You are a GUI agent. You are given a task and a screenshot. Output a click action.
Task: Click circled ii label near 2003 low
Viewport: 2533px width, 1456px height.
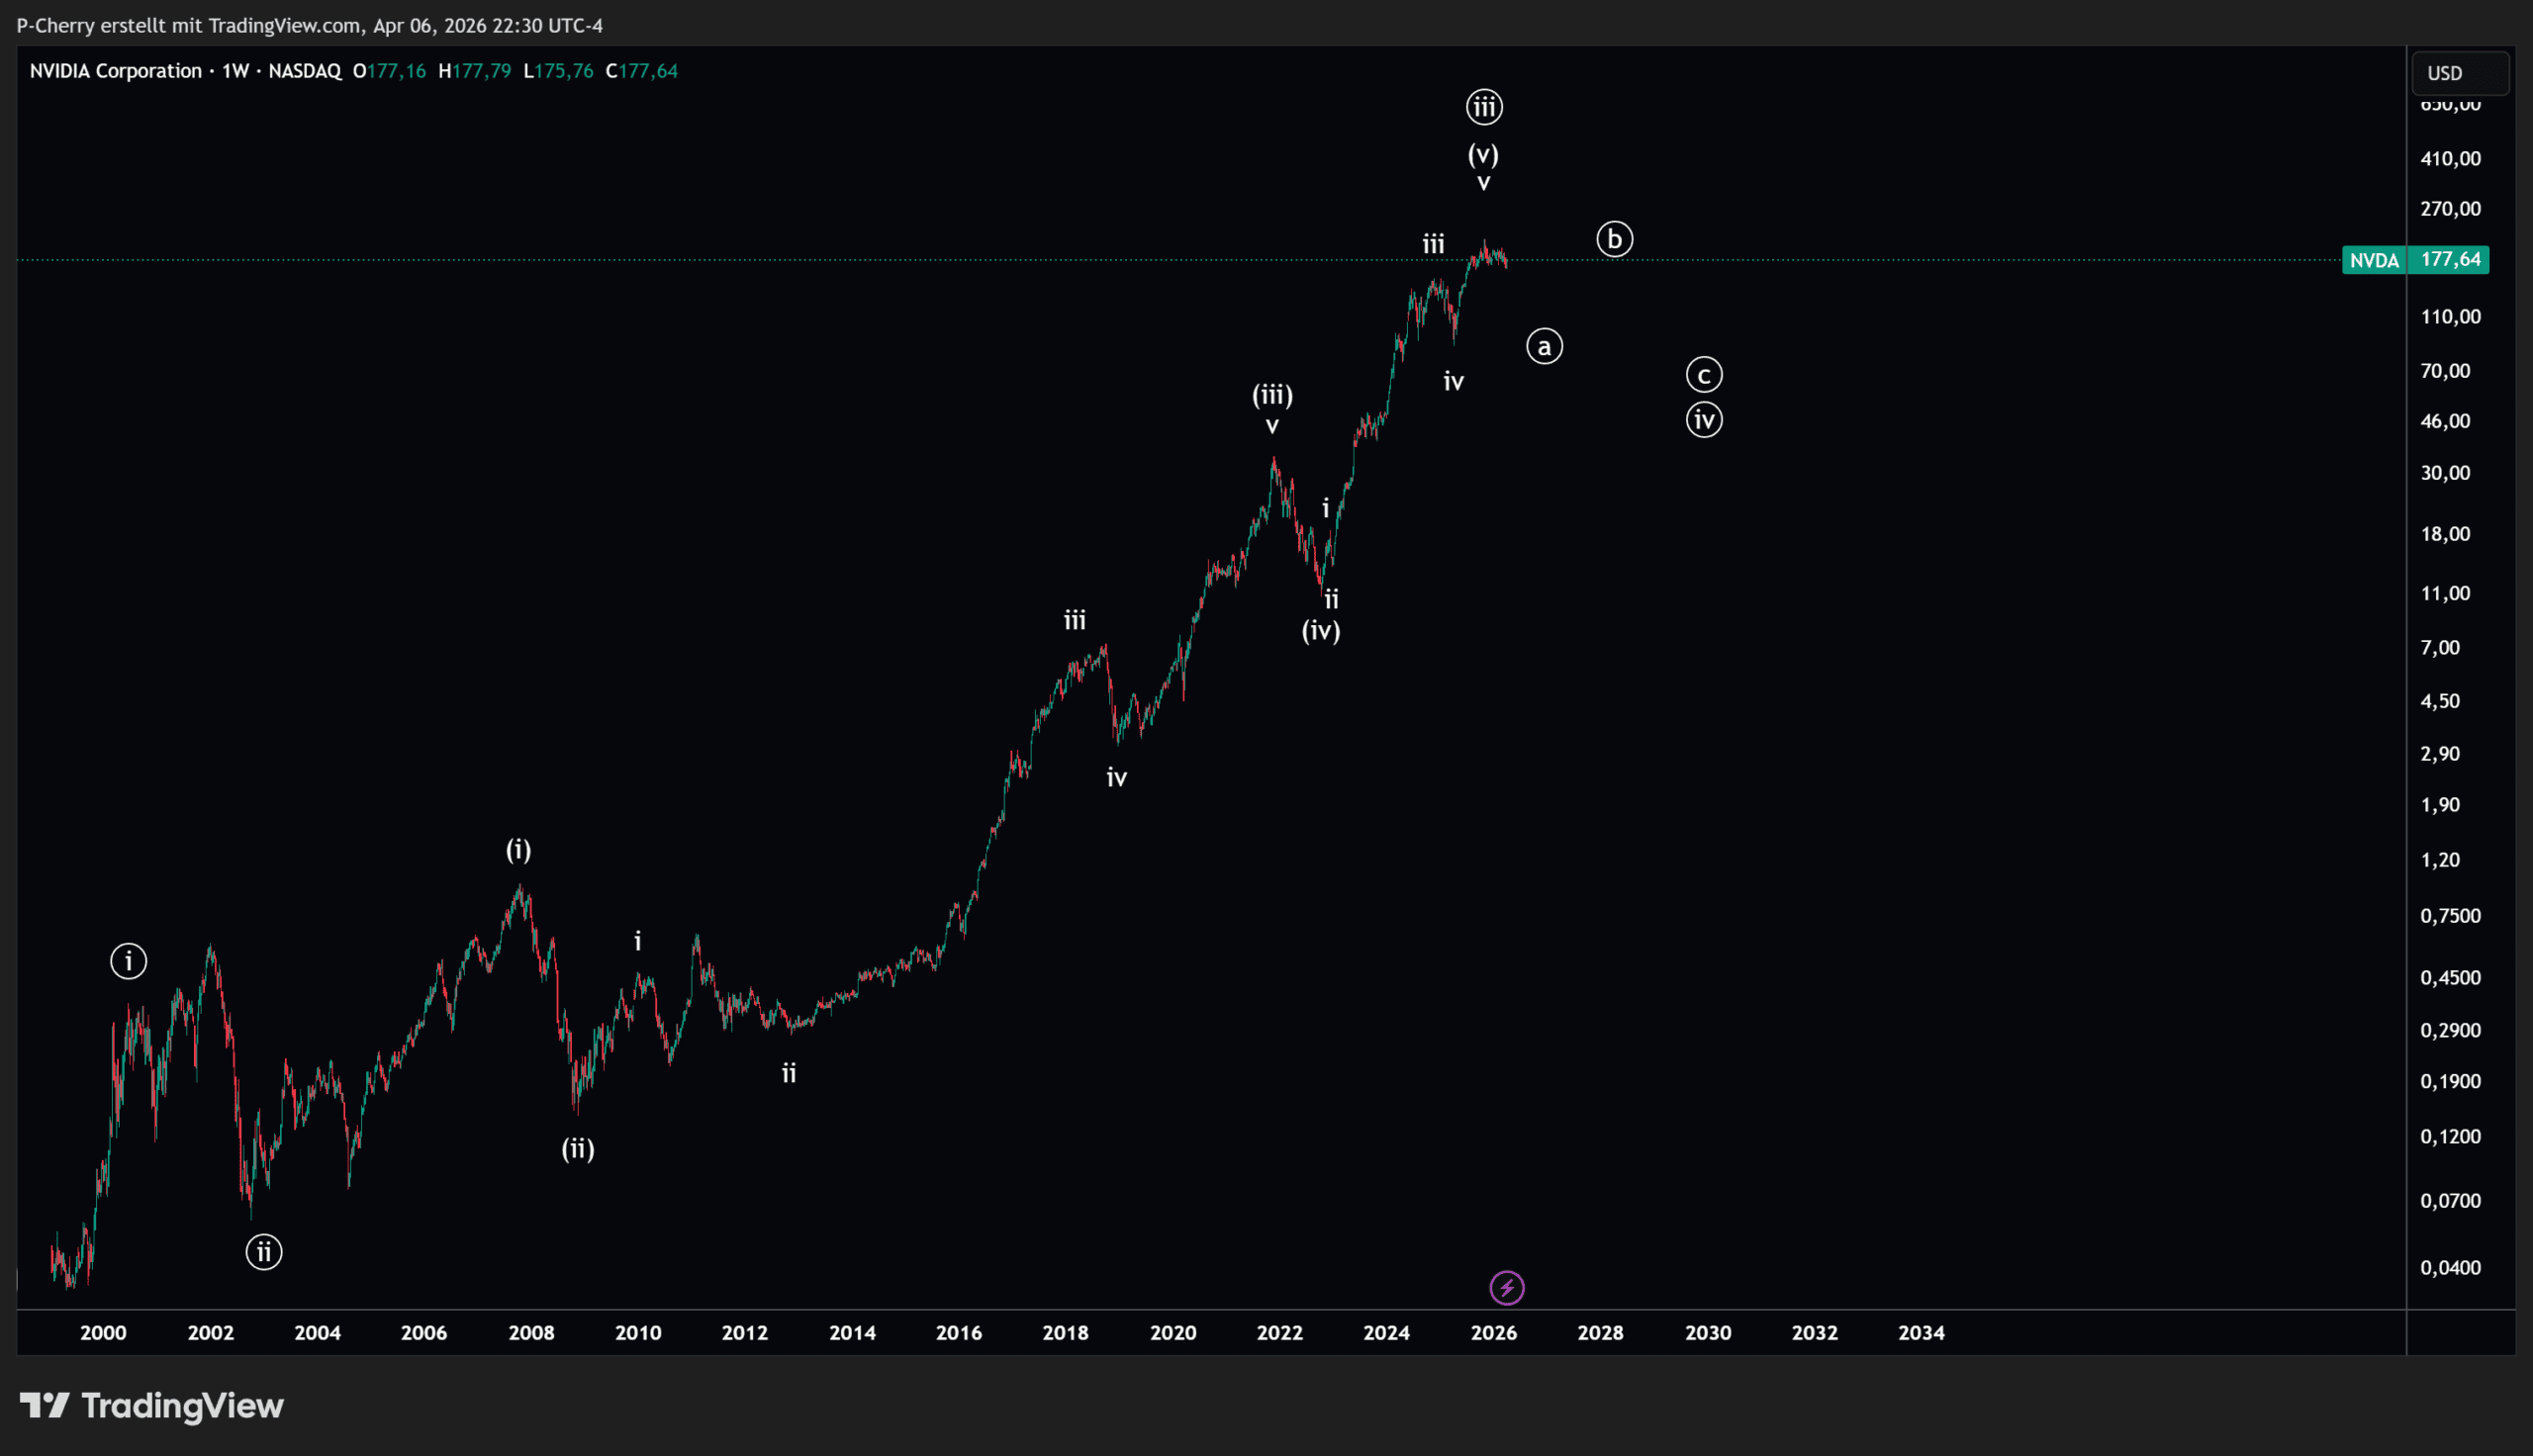click(x=264, y=1252)
